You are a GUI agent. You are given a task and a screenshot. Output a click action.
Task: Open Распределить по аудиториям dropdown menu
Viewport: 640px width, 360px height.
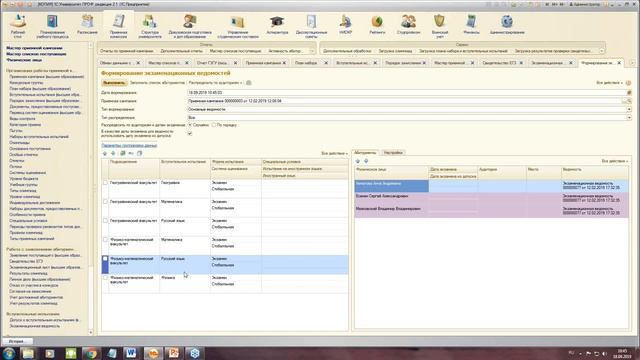215,83
